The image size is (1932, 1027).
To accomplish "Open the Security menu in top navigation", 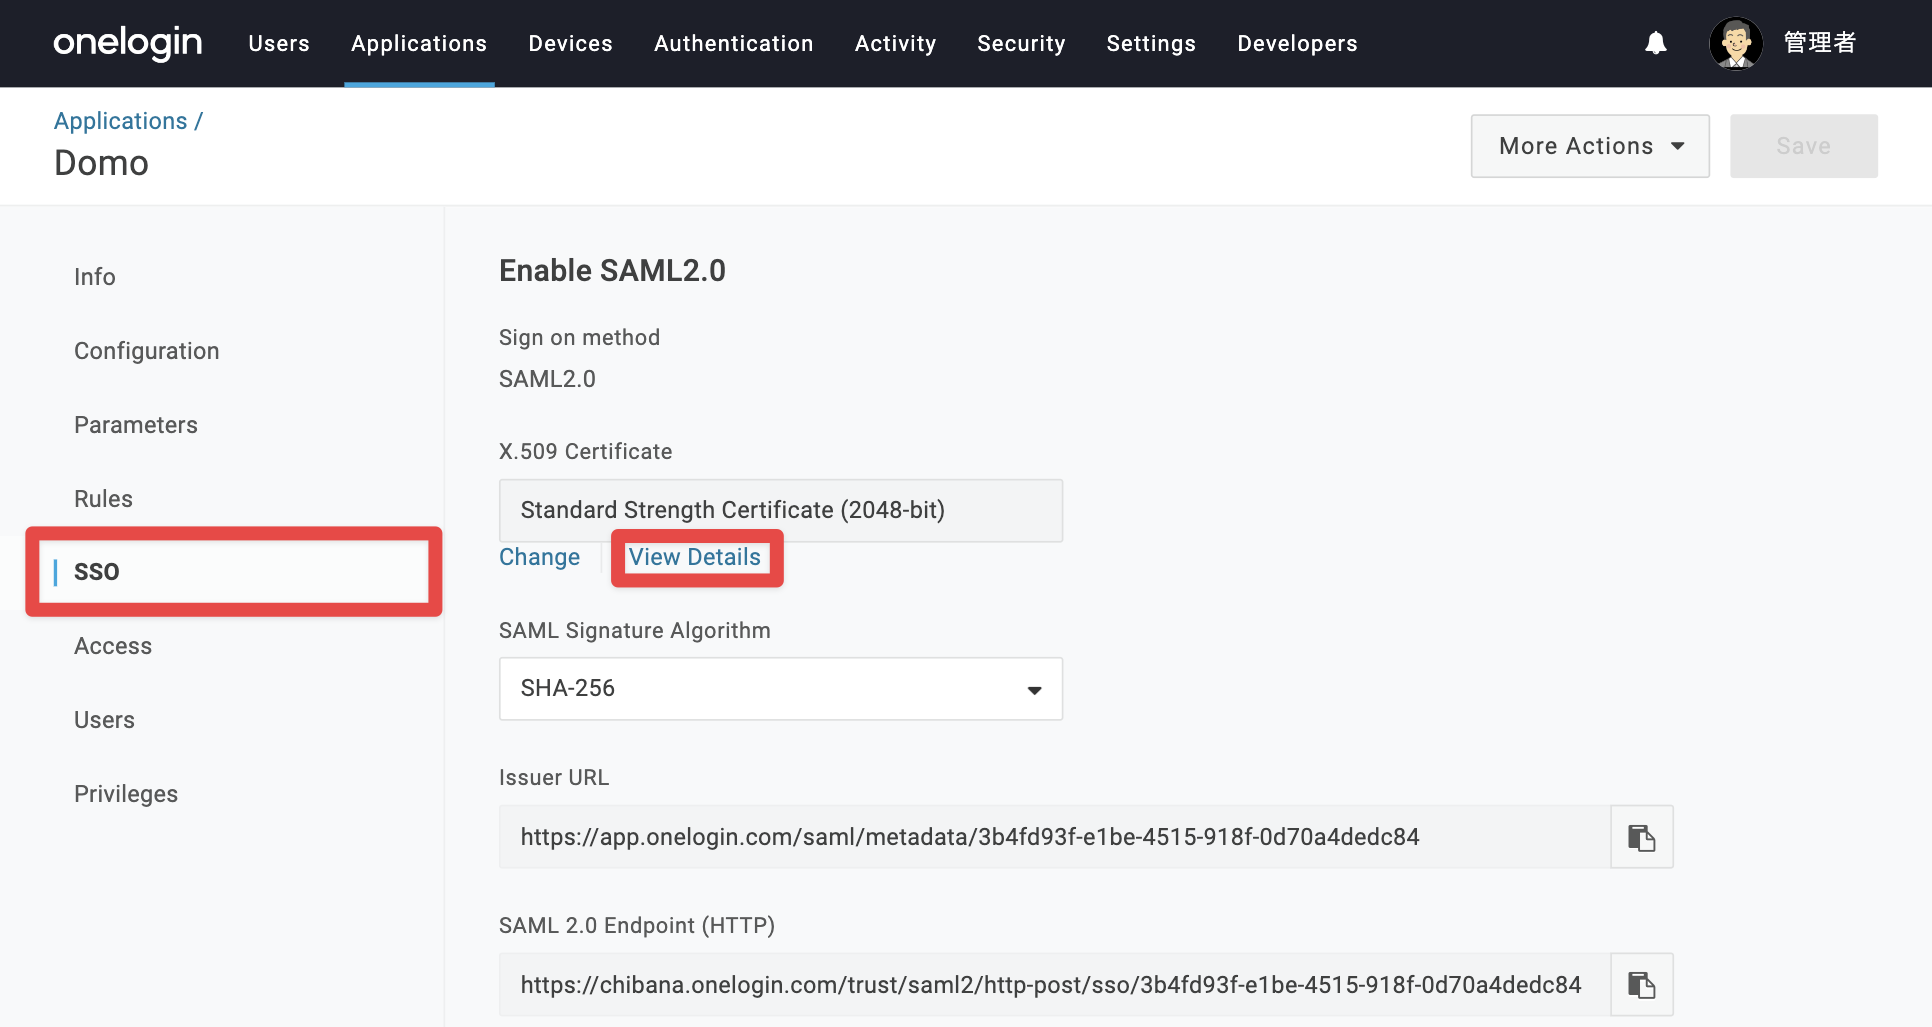I will (1021, 43).
